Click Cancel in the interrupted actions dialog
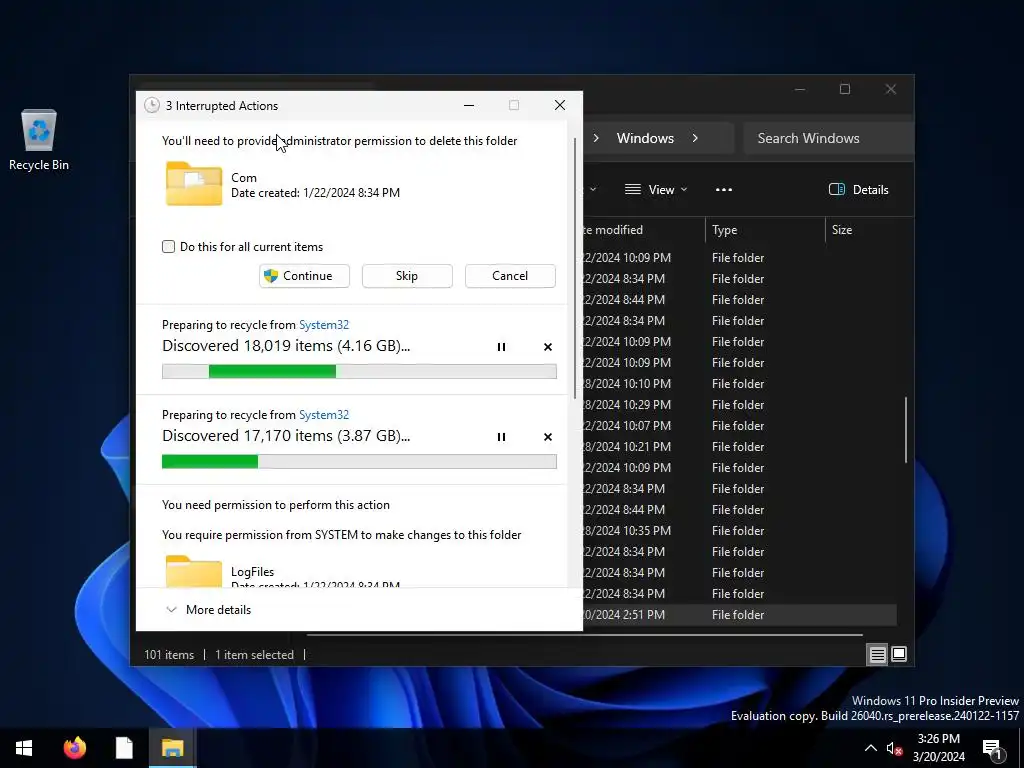 point(510,276)
